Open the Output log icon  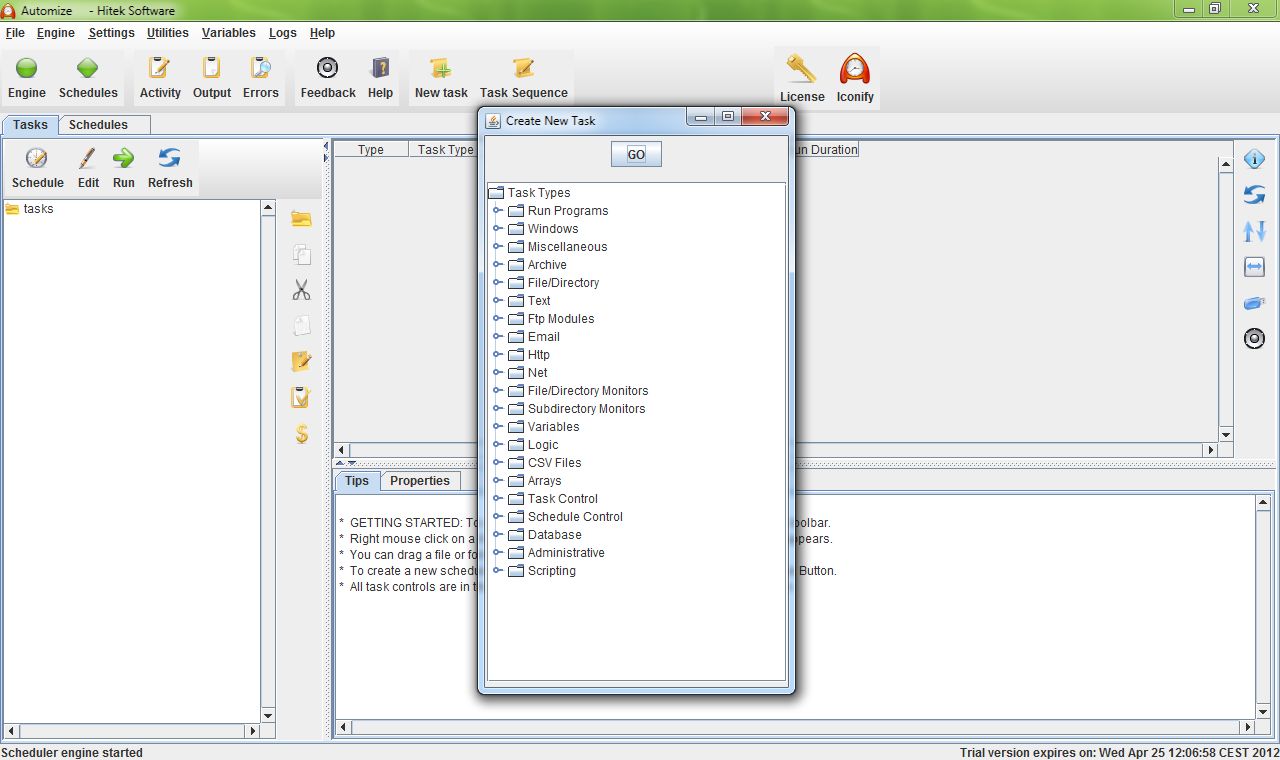coord(211,68)
